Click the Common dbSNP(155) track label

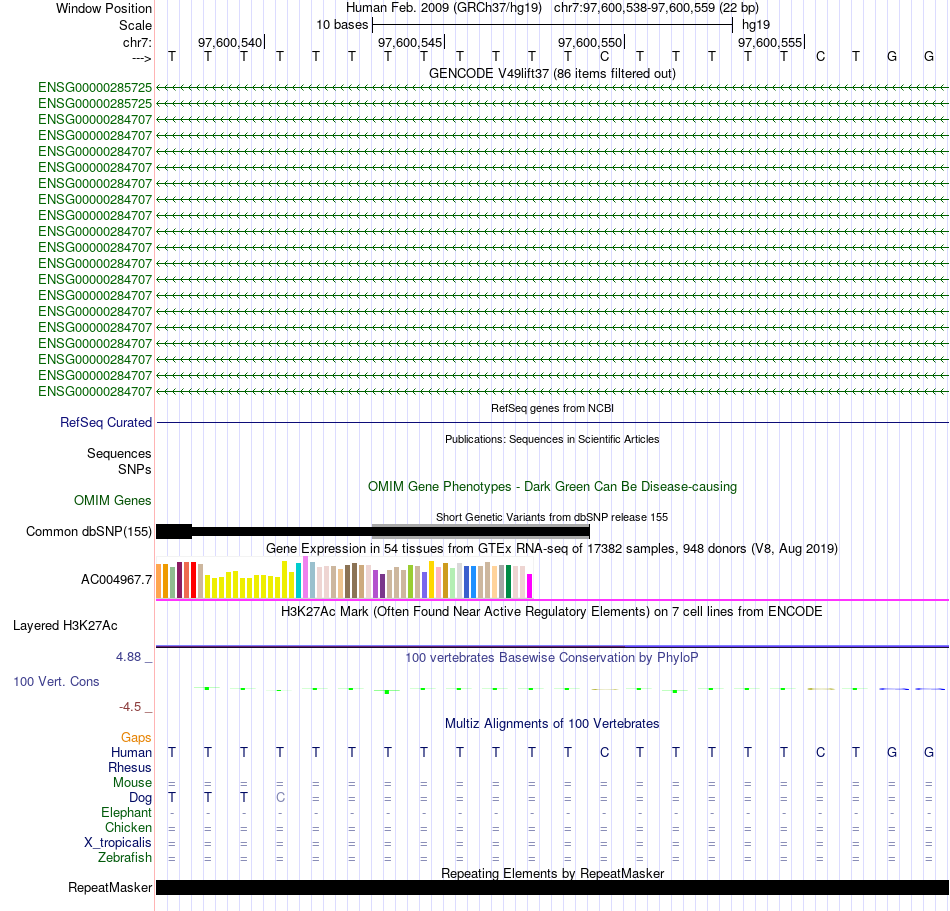88,531
